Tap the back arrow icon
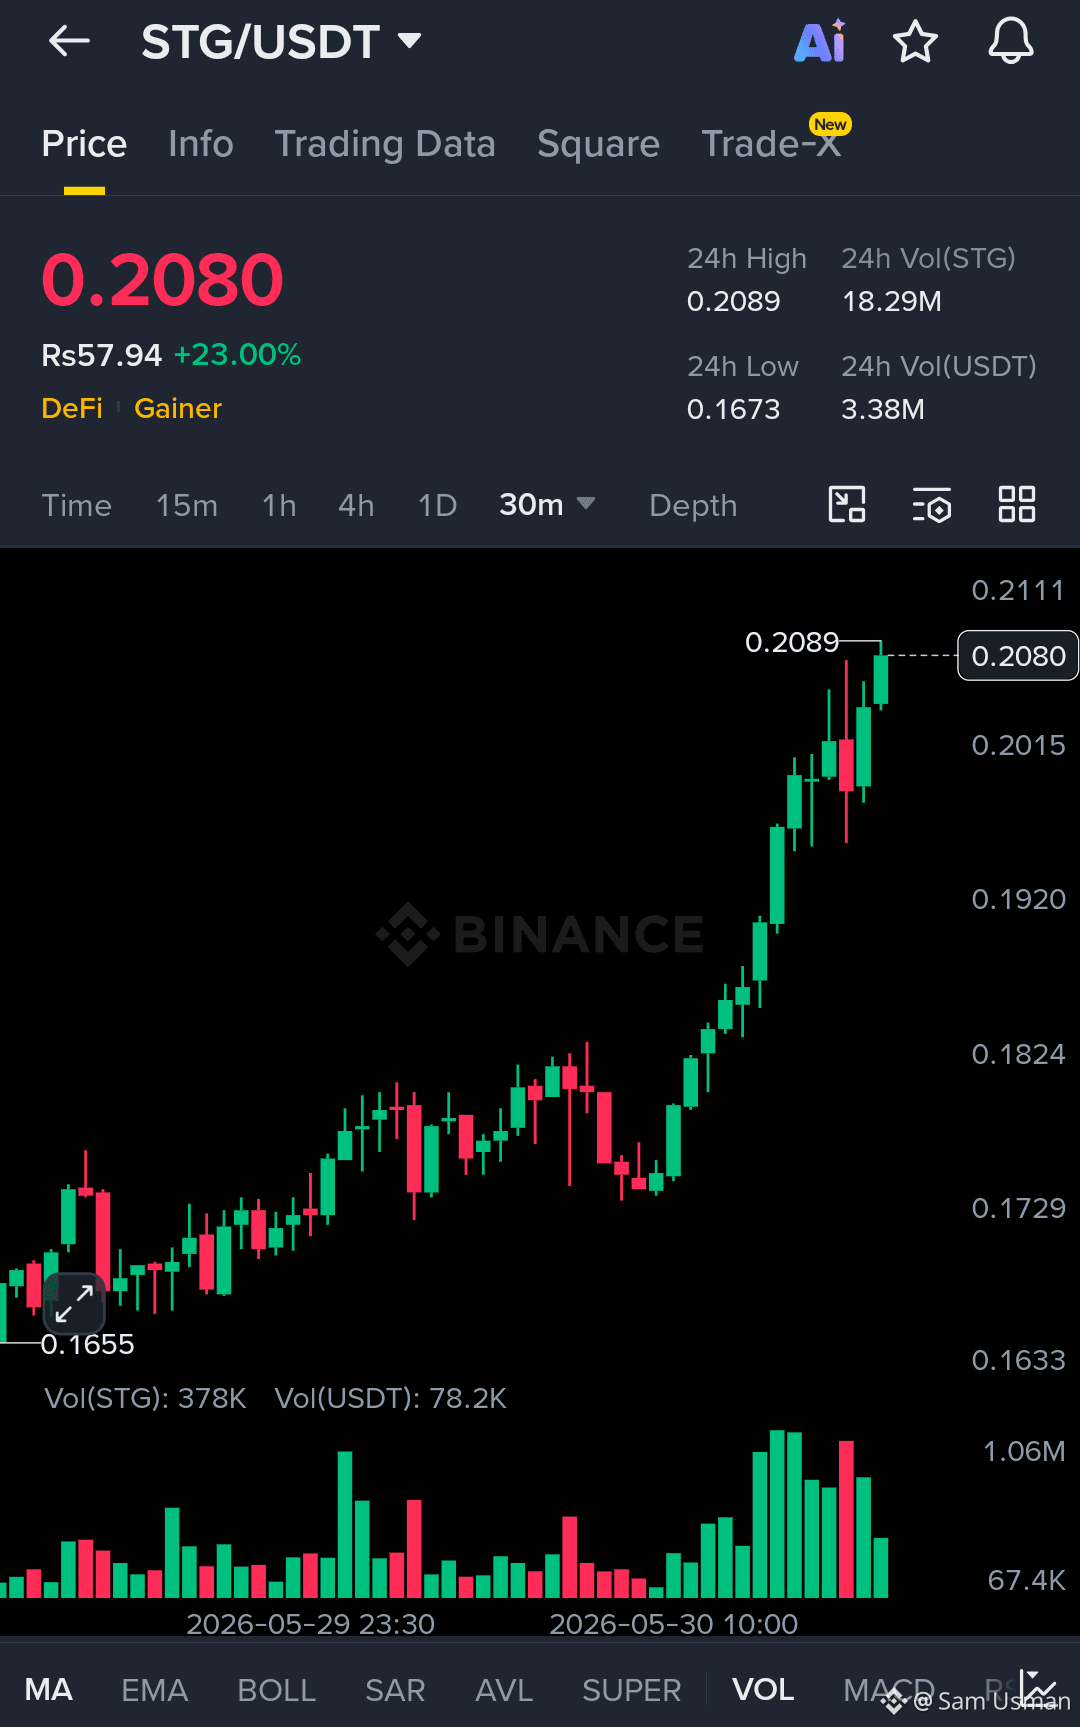Viewport: 1080px width, 1727px height. [x=69, y=41]
